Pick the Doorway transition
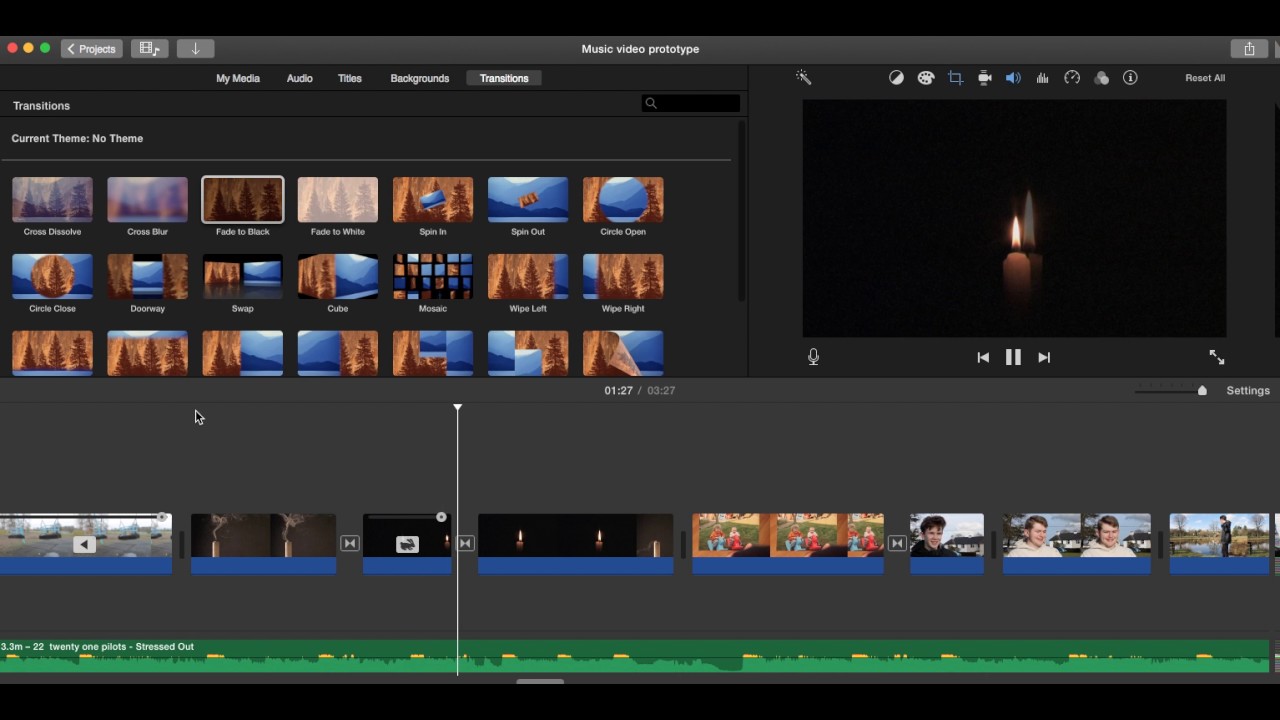 (x=147, y=277)
